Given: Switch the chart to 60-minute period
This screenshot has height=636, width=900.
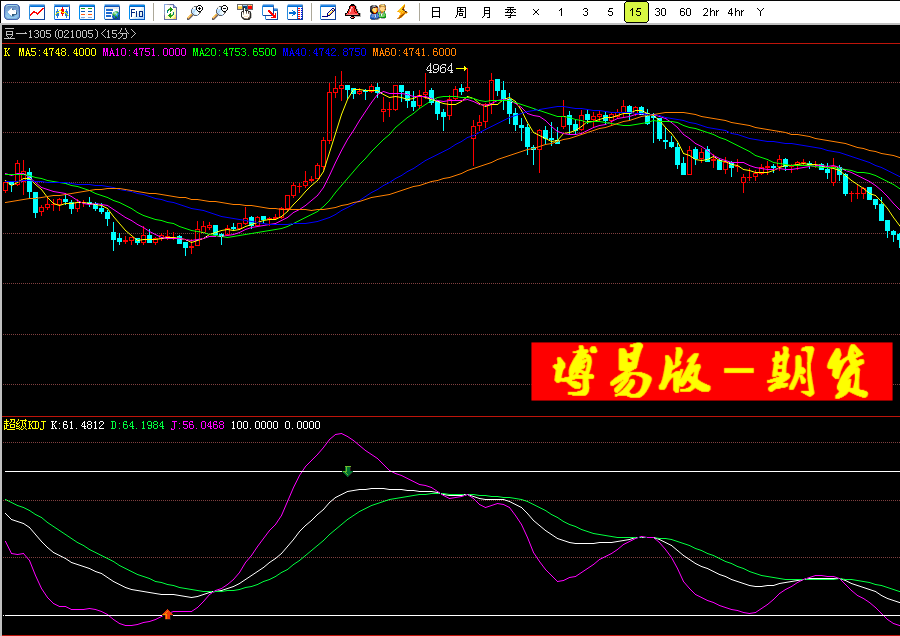Looking at the screenshot, I should (685, 12).
